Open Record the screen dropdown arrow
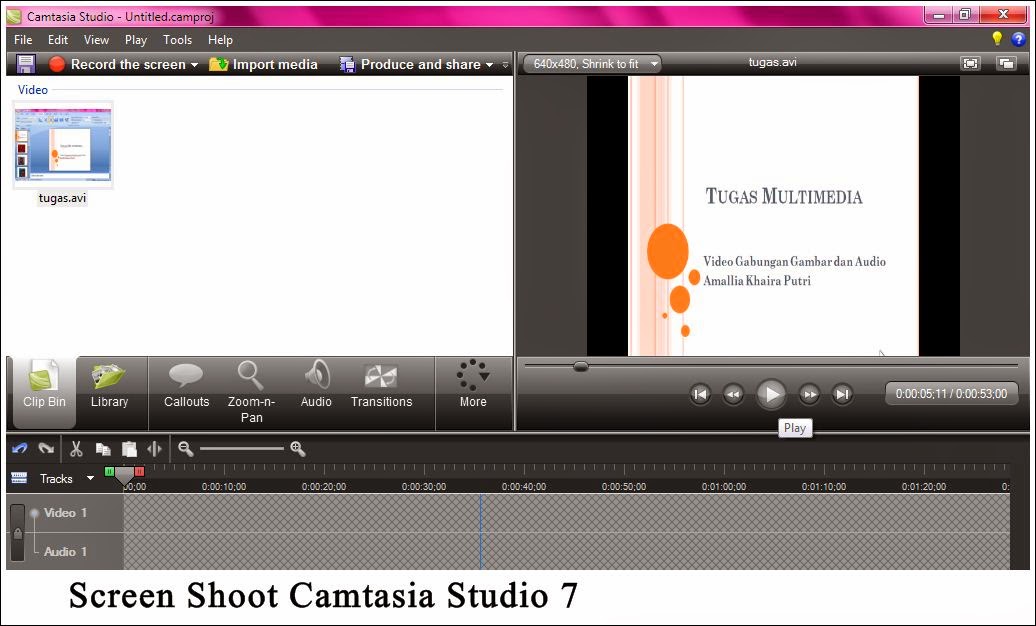1036x626 pixels. point(194,65)
